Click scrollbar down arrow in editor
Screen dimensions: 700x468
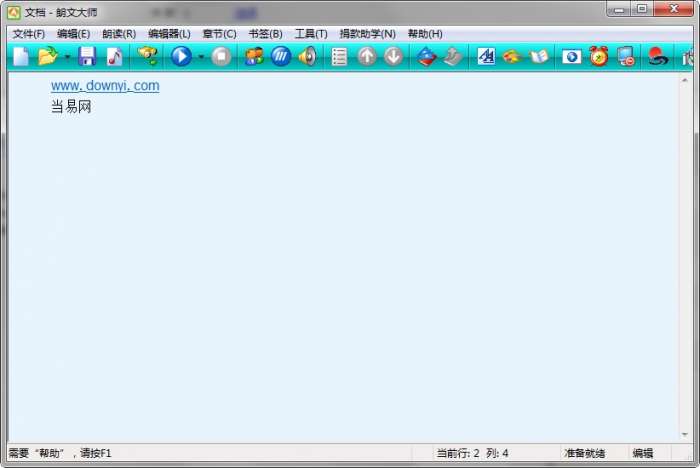click(684, 434)
